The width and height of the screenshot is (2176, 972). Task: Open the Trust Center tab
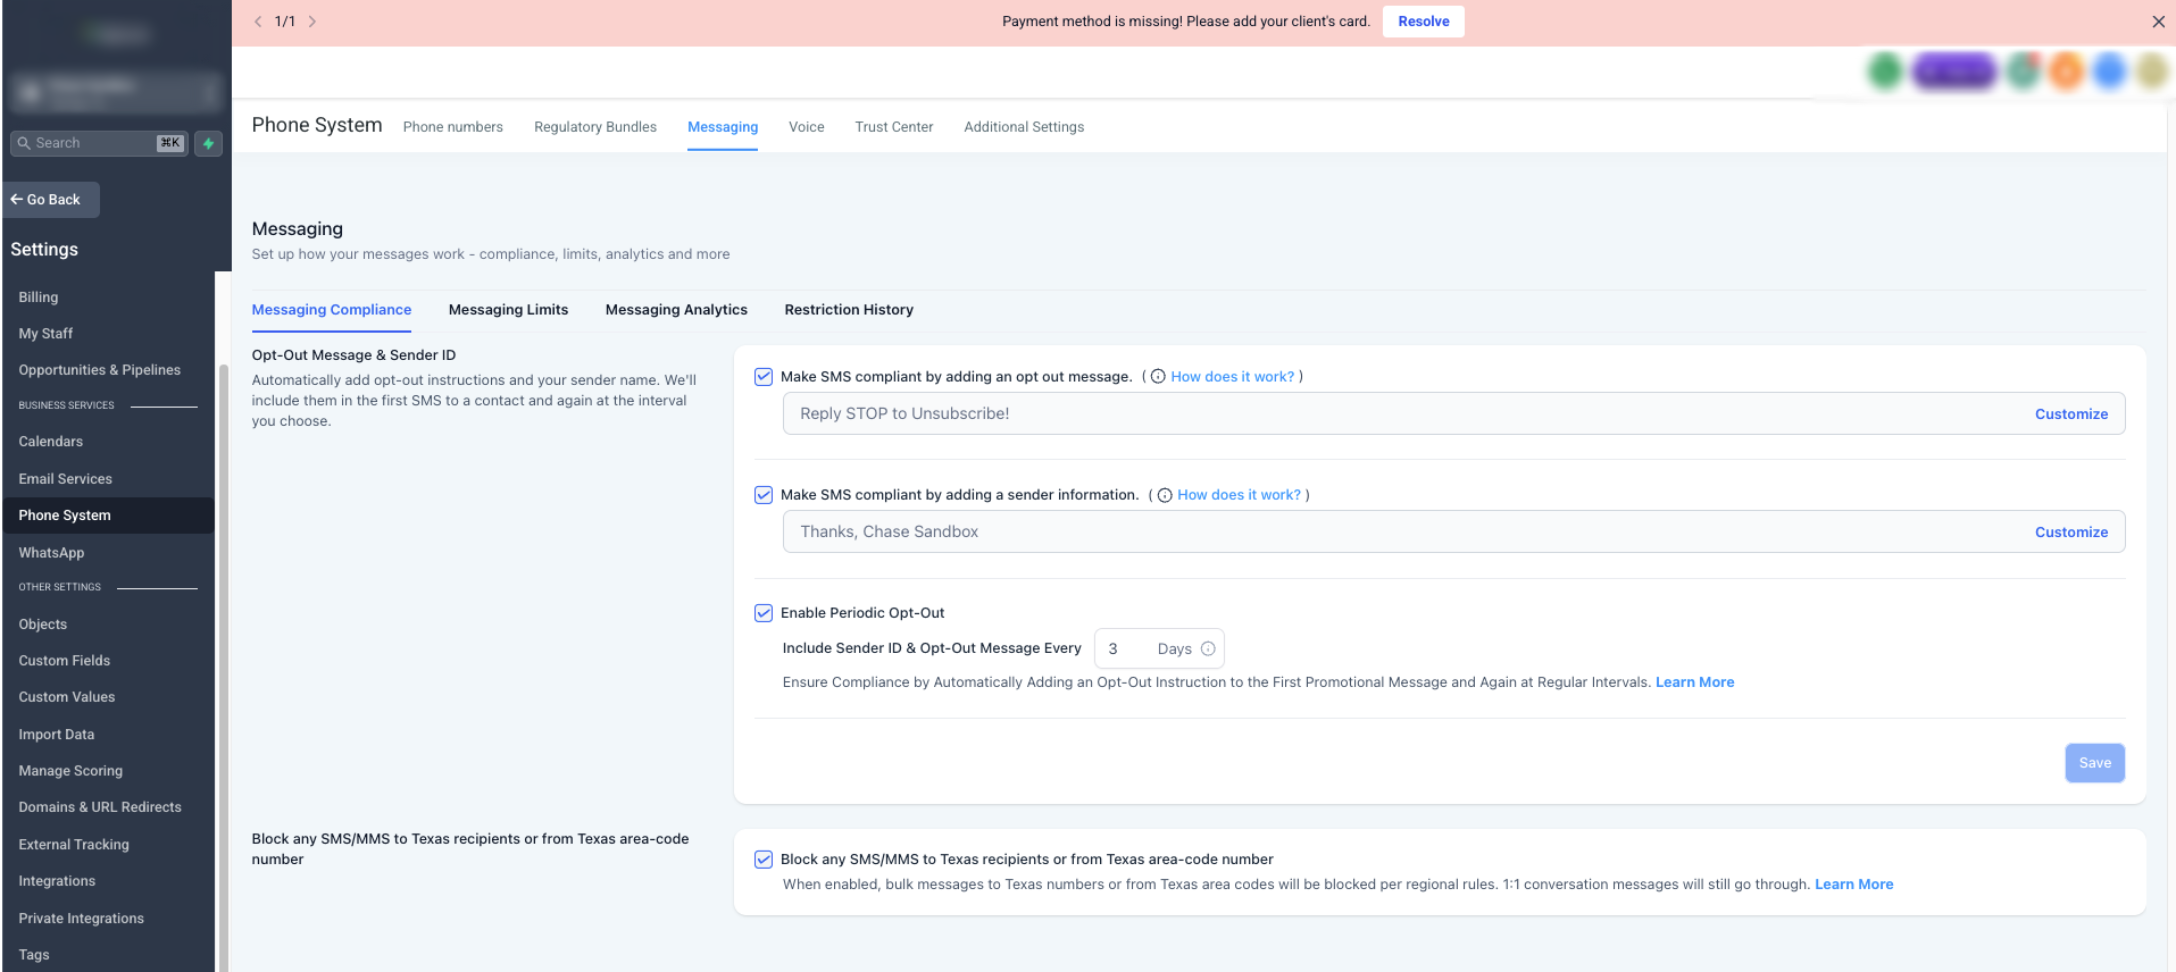[894, 127]
